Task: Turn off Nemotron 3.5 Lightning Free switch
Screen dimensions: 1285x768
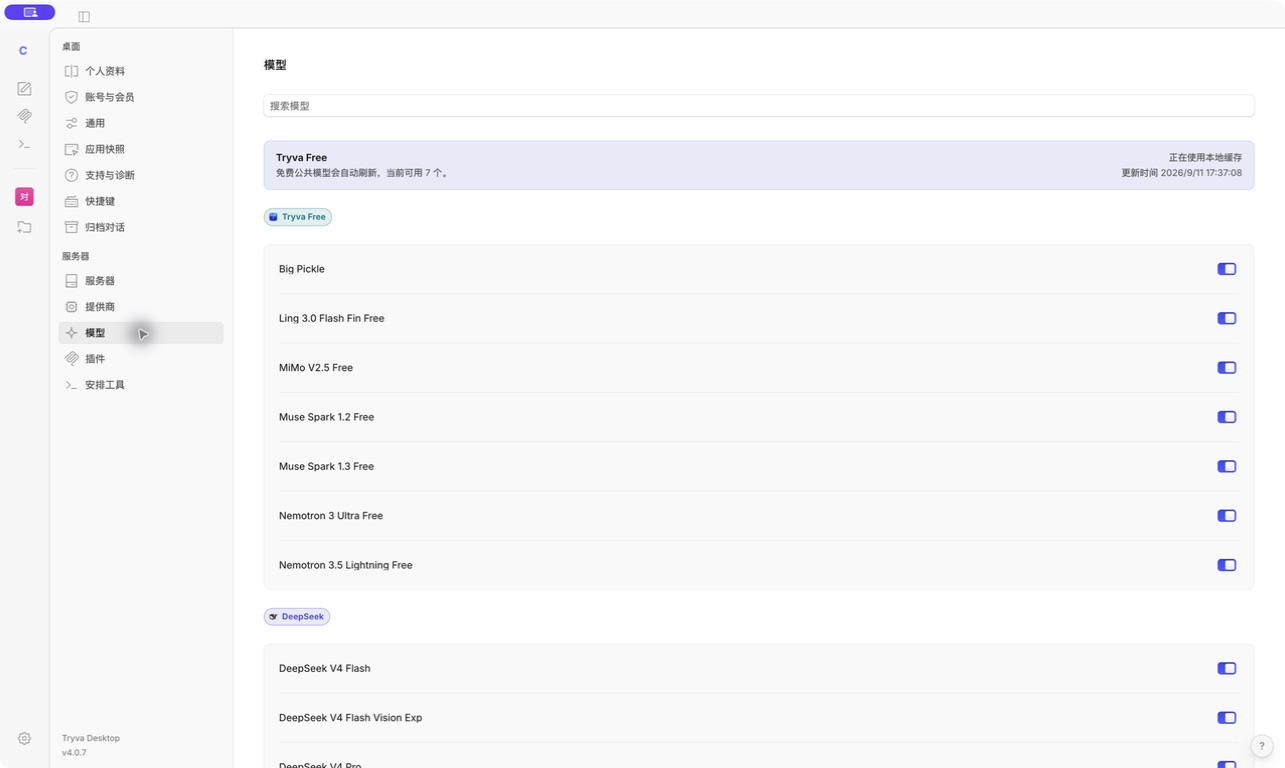Action: tap(1227, 565)
